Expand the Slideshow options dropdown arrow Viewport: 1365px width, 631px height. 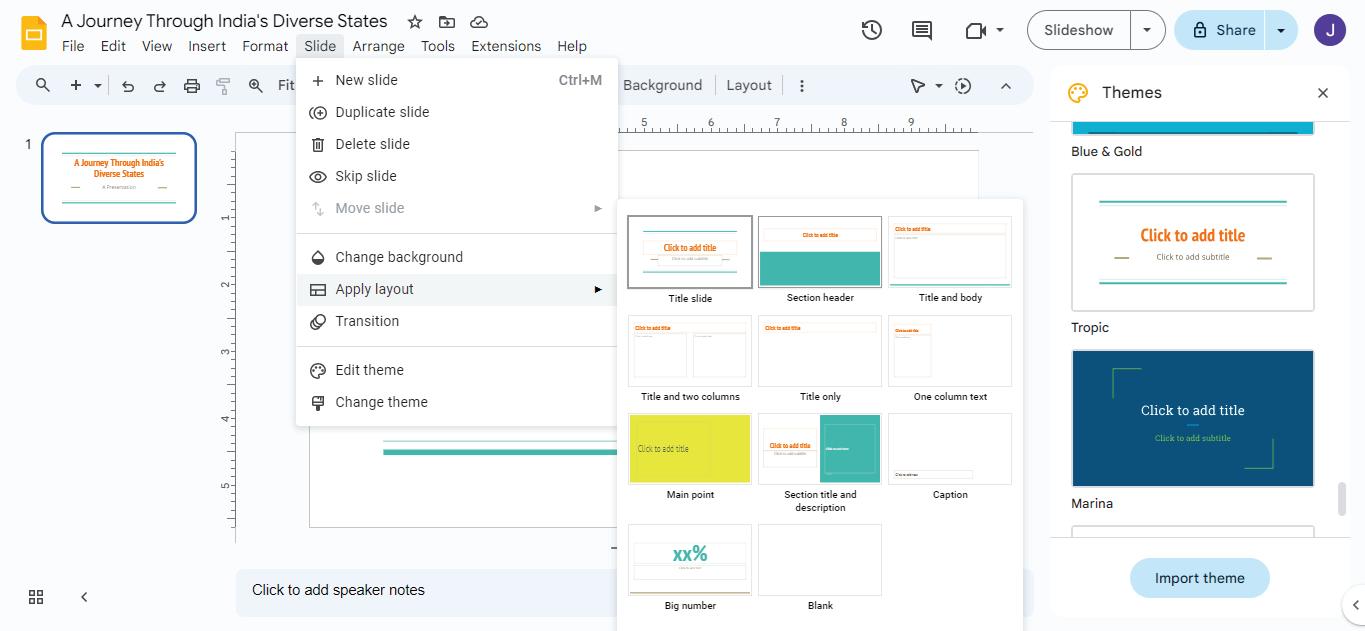click(1147, 30)
